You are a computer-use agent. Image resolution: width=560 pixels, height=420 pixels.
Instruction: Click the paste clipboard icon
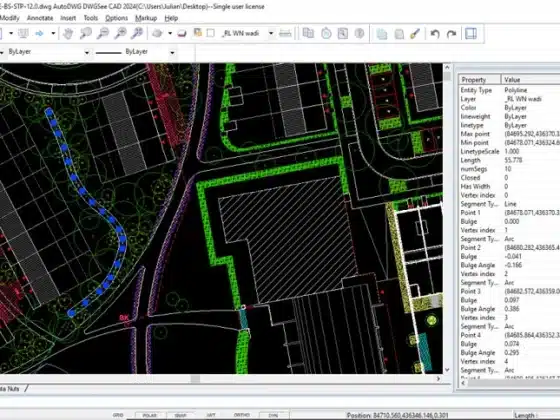click(399, 34)
